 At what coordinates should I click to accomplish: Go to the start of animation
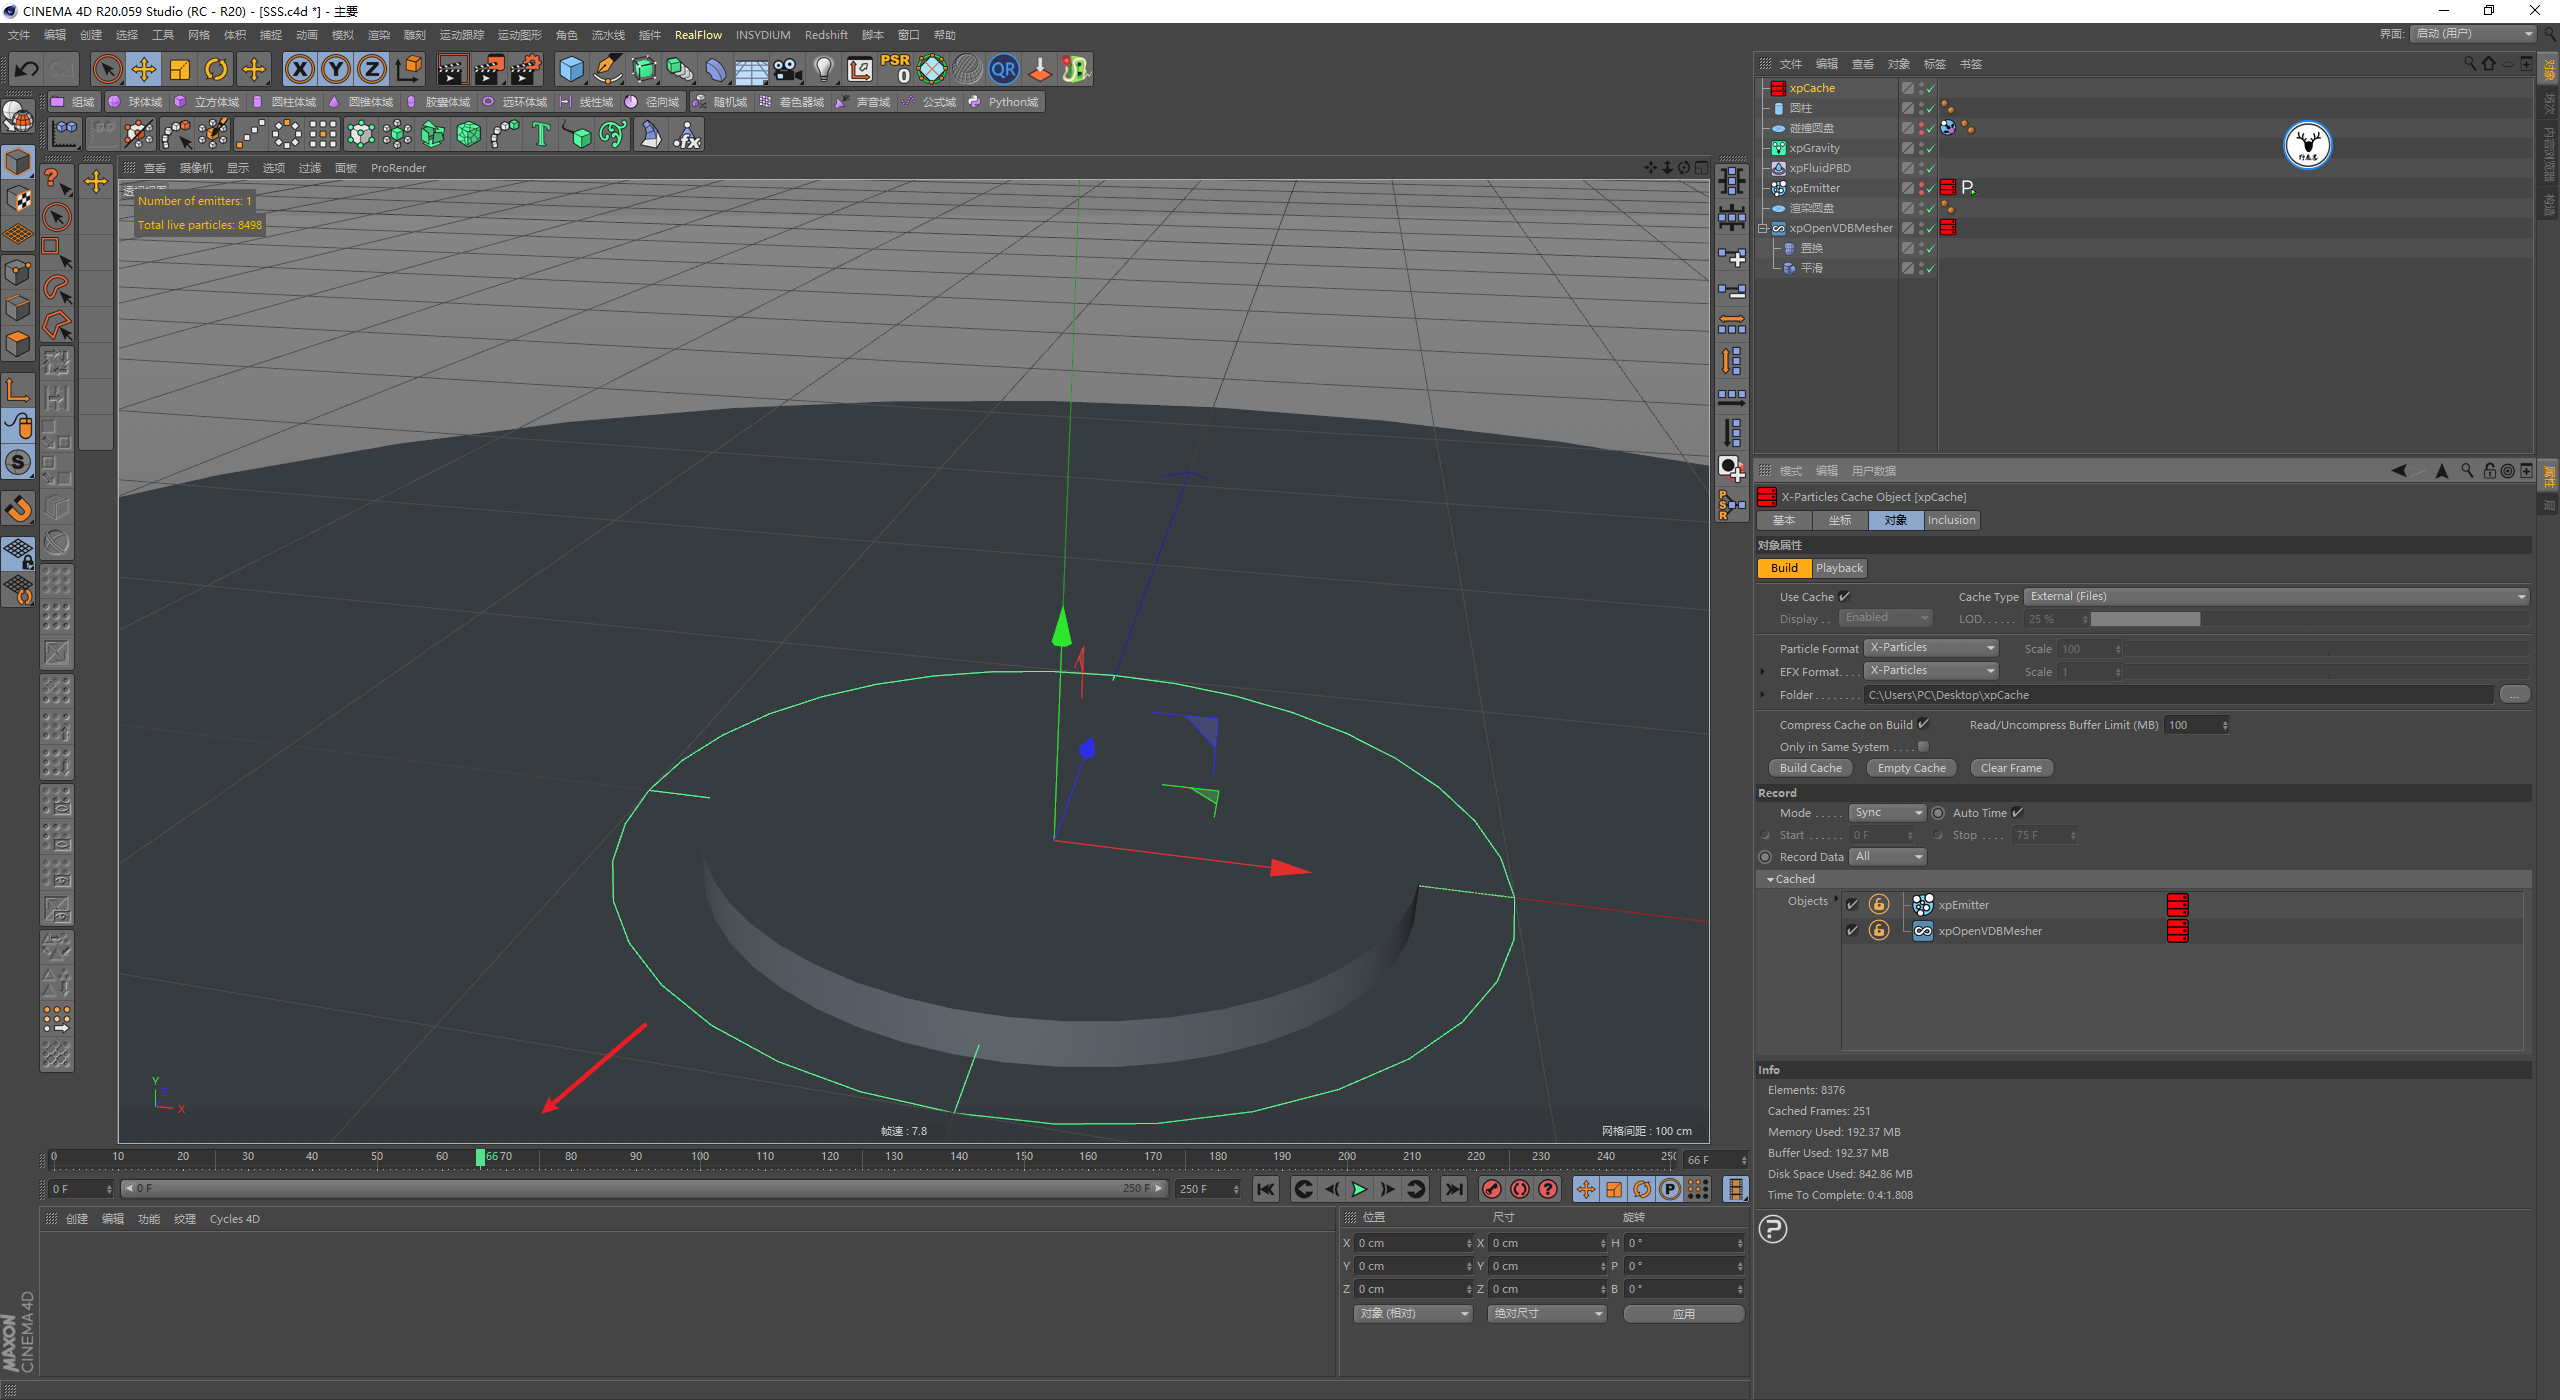tap(1266, 1189)
